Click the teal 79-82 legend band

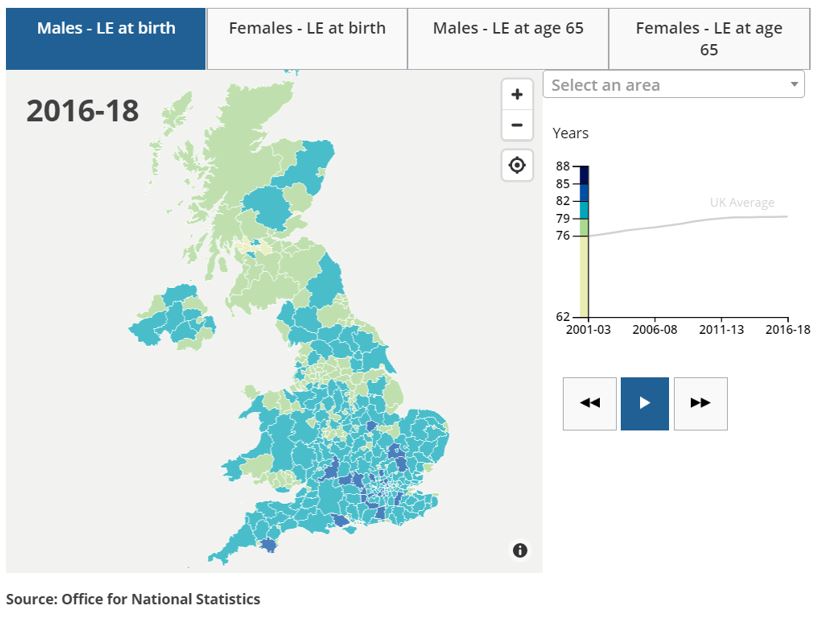pos(584,209)
